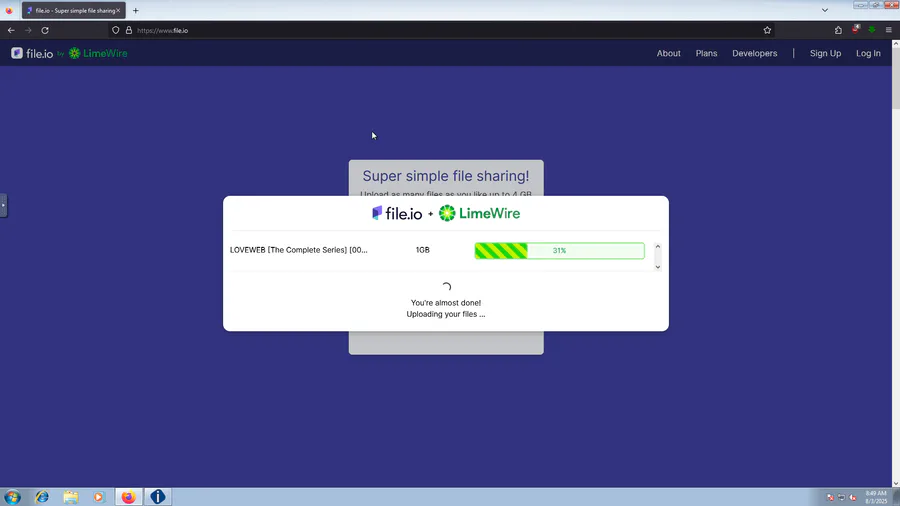
Task: Click the LimeWire logo in the header
Action: 98,53
